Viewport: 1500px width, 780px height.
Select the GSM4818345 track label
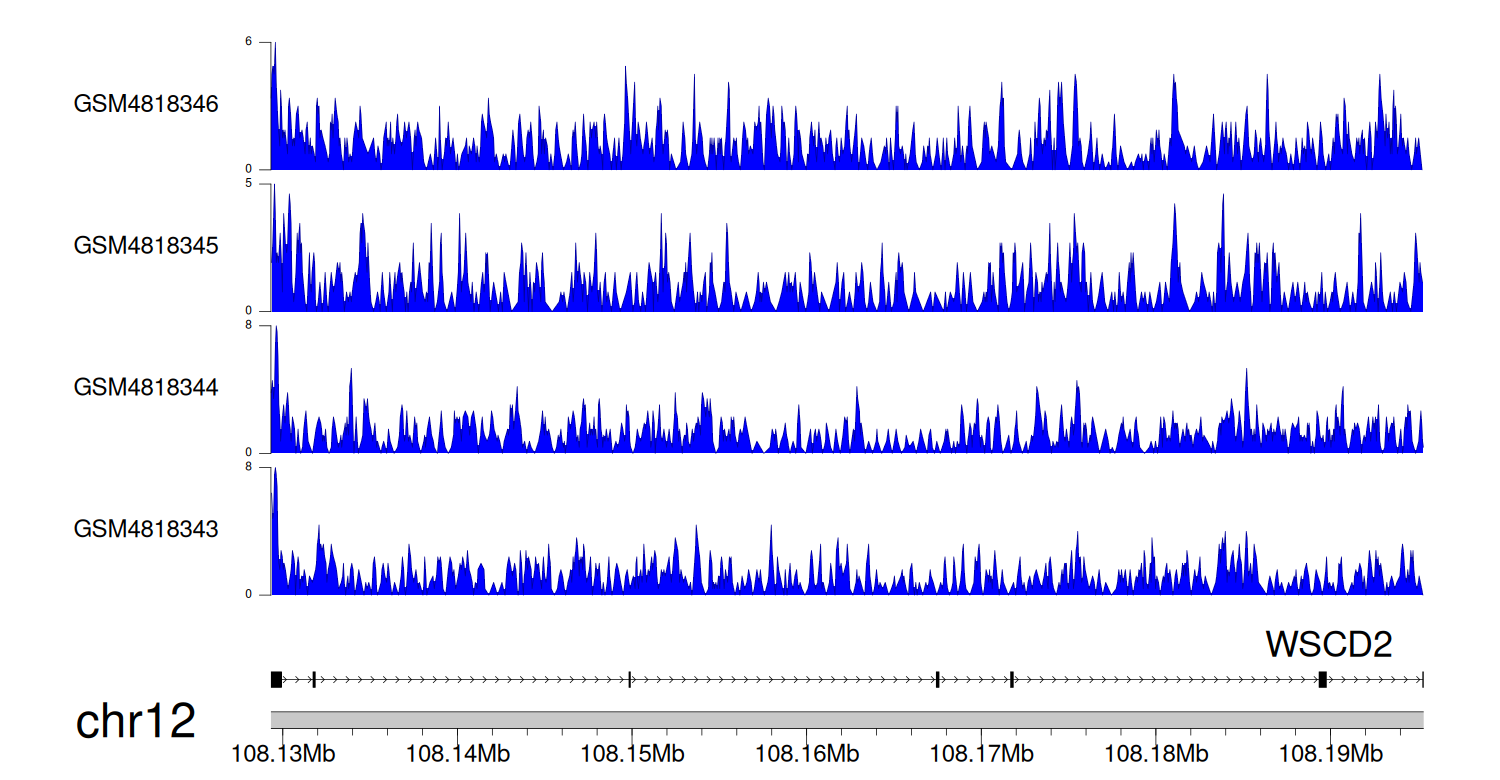[146, 246]
